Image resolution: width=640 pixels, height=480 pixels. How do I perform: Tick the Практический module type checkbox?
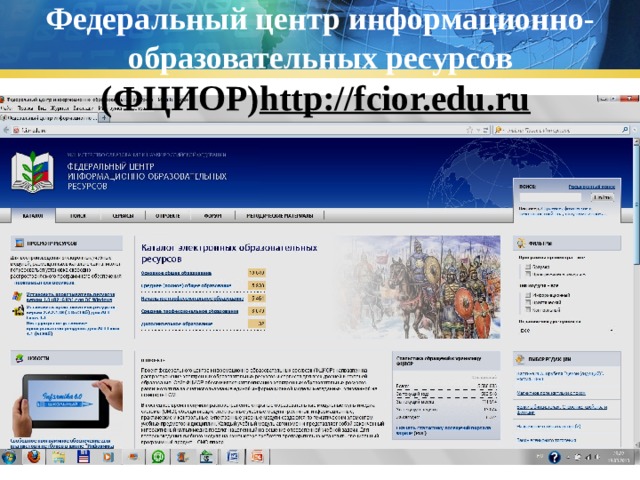528,302
